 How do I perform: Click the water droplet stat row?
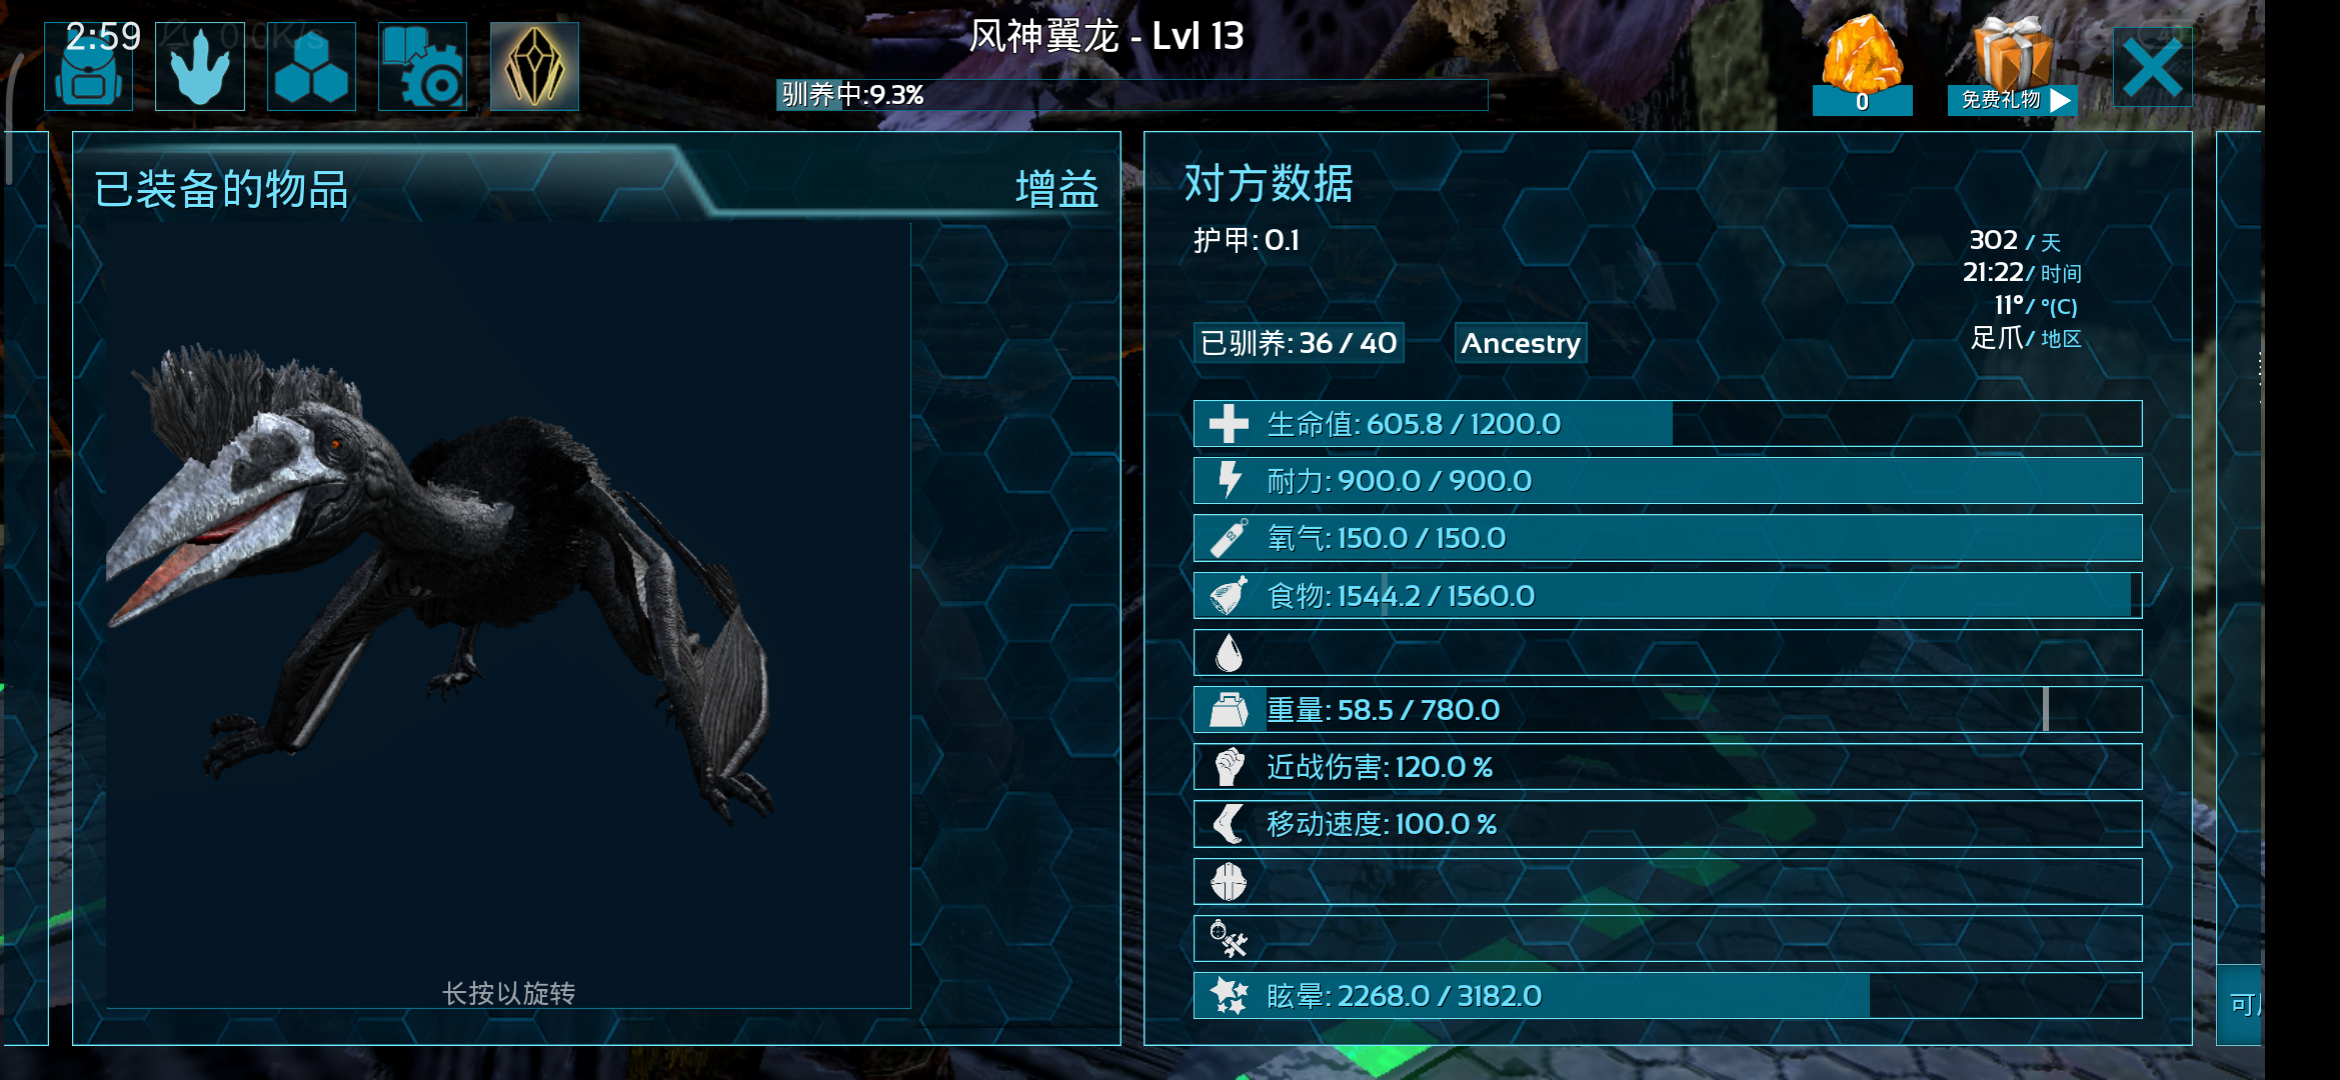pyautogui.click(x=1667, y=653)
